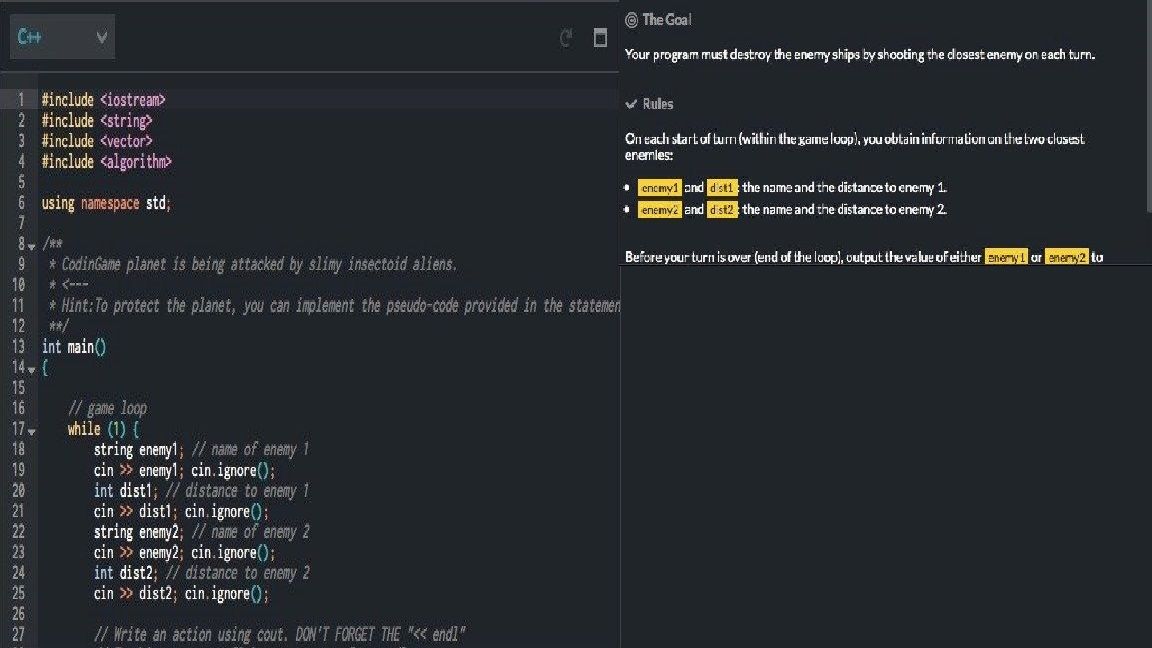Click line number 13 in the gutter

18,346
